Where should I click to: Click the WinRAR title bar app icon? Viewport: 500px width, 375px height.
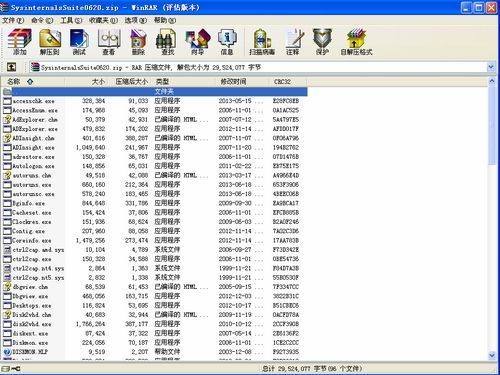[5, 7]
